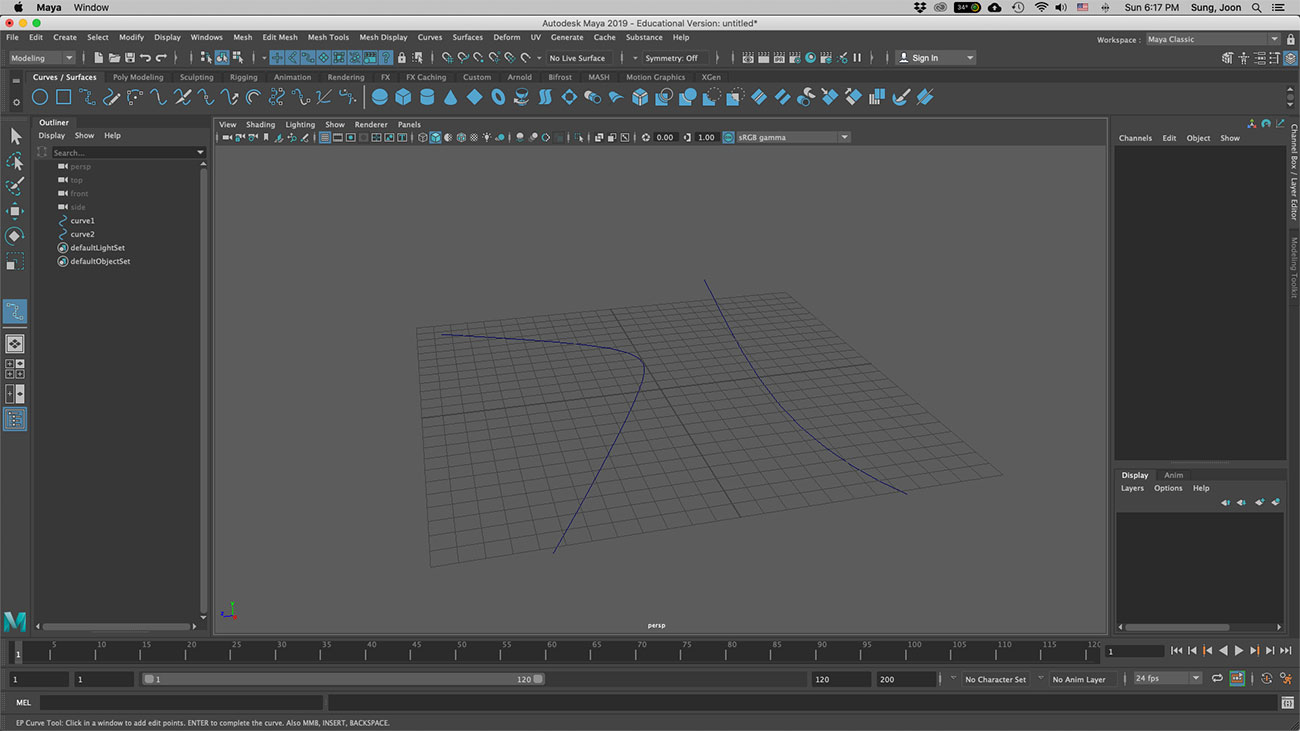
Task: Toggle use all lights bulb icon
Action: coord(486,137)
